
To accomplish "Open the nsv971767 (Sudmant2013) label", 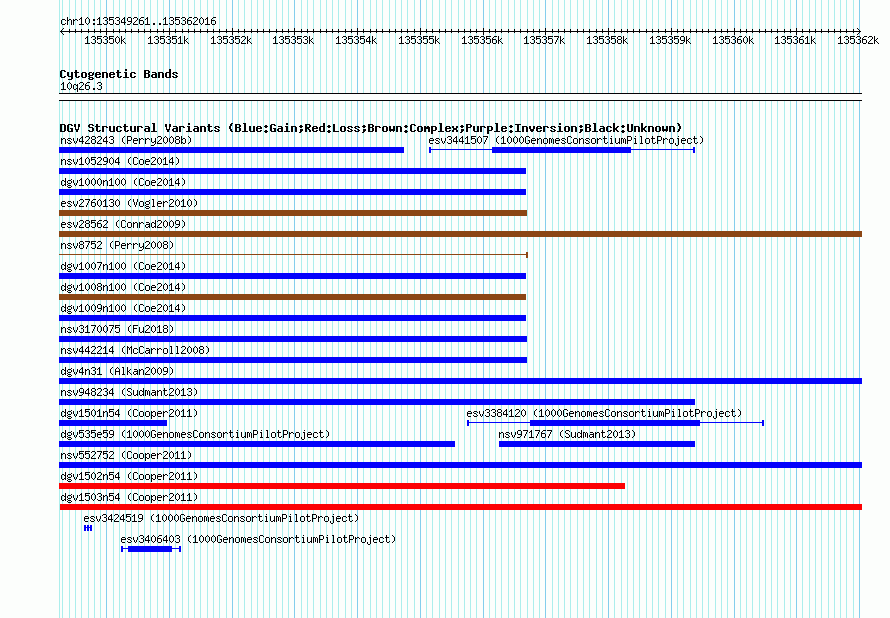I will click(x=567, y=434).
